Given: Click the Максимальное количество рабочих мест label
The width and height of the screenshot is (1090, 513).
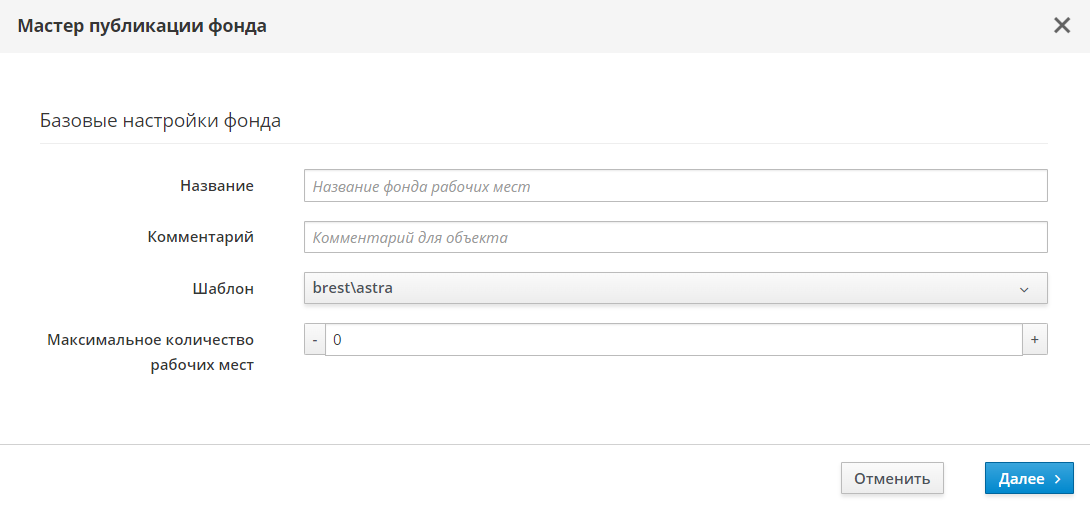Looking at the screenshot, I should (150, 352).
